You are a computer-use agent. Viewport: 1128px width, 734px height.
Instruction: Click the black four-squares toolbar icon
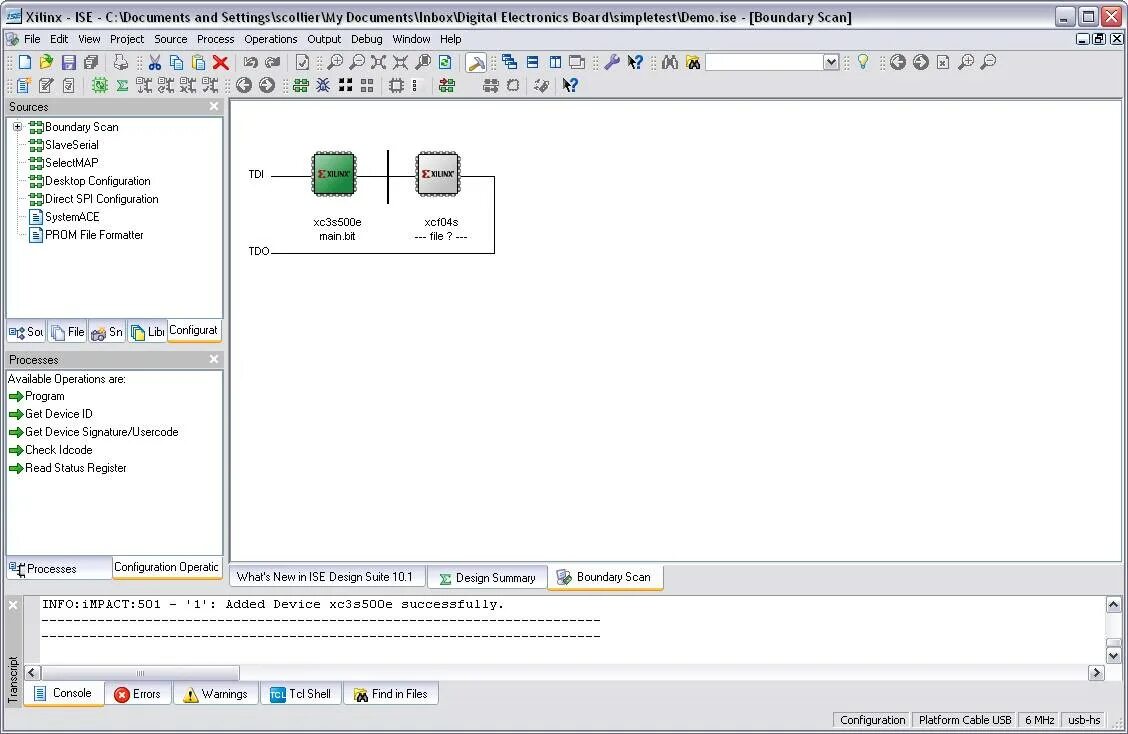pos(345,86)
